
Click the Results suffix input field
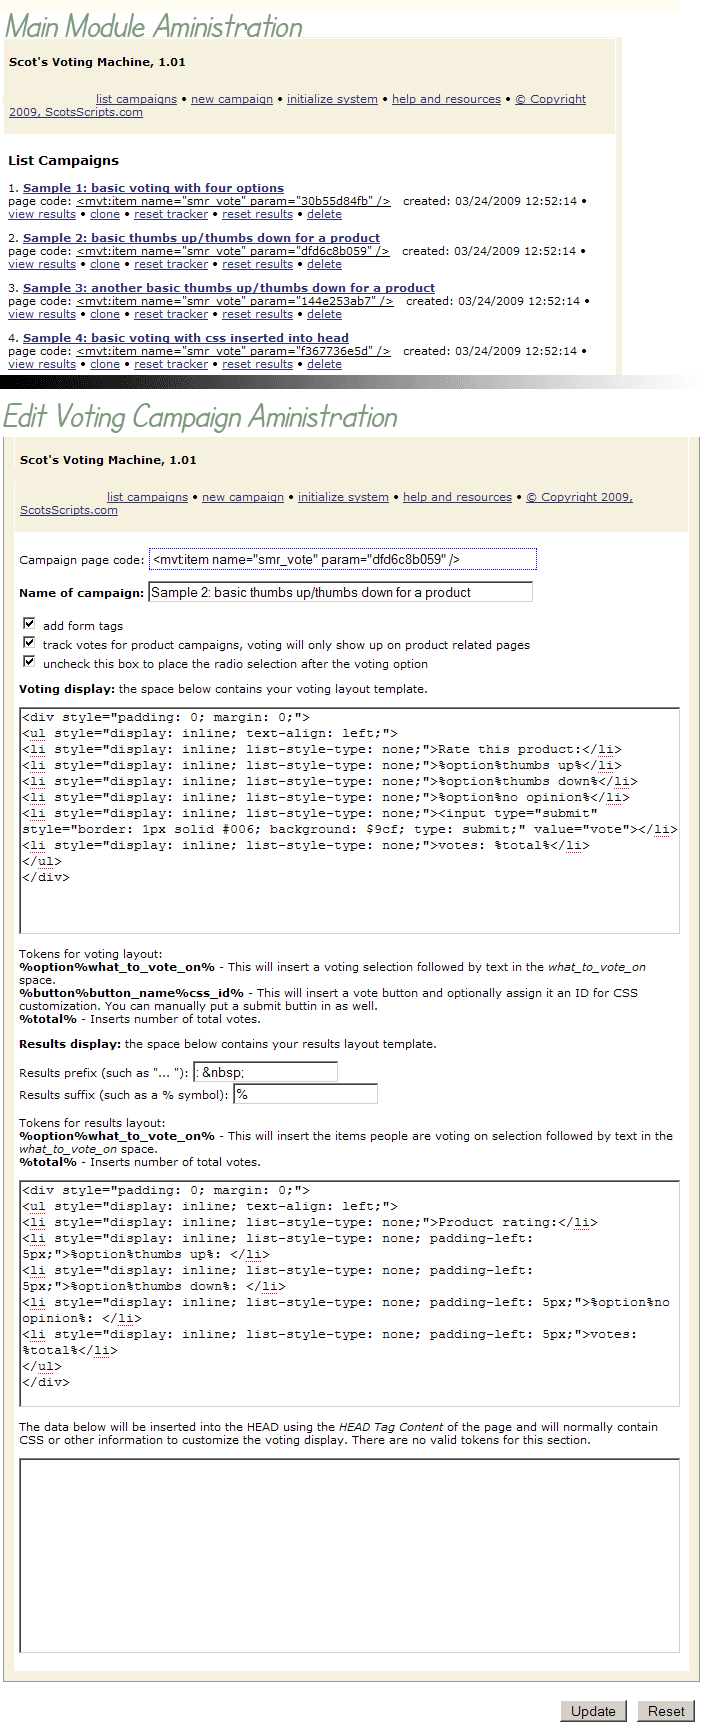tap(305, 1095)
